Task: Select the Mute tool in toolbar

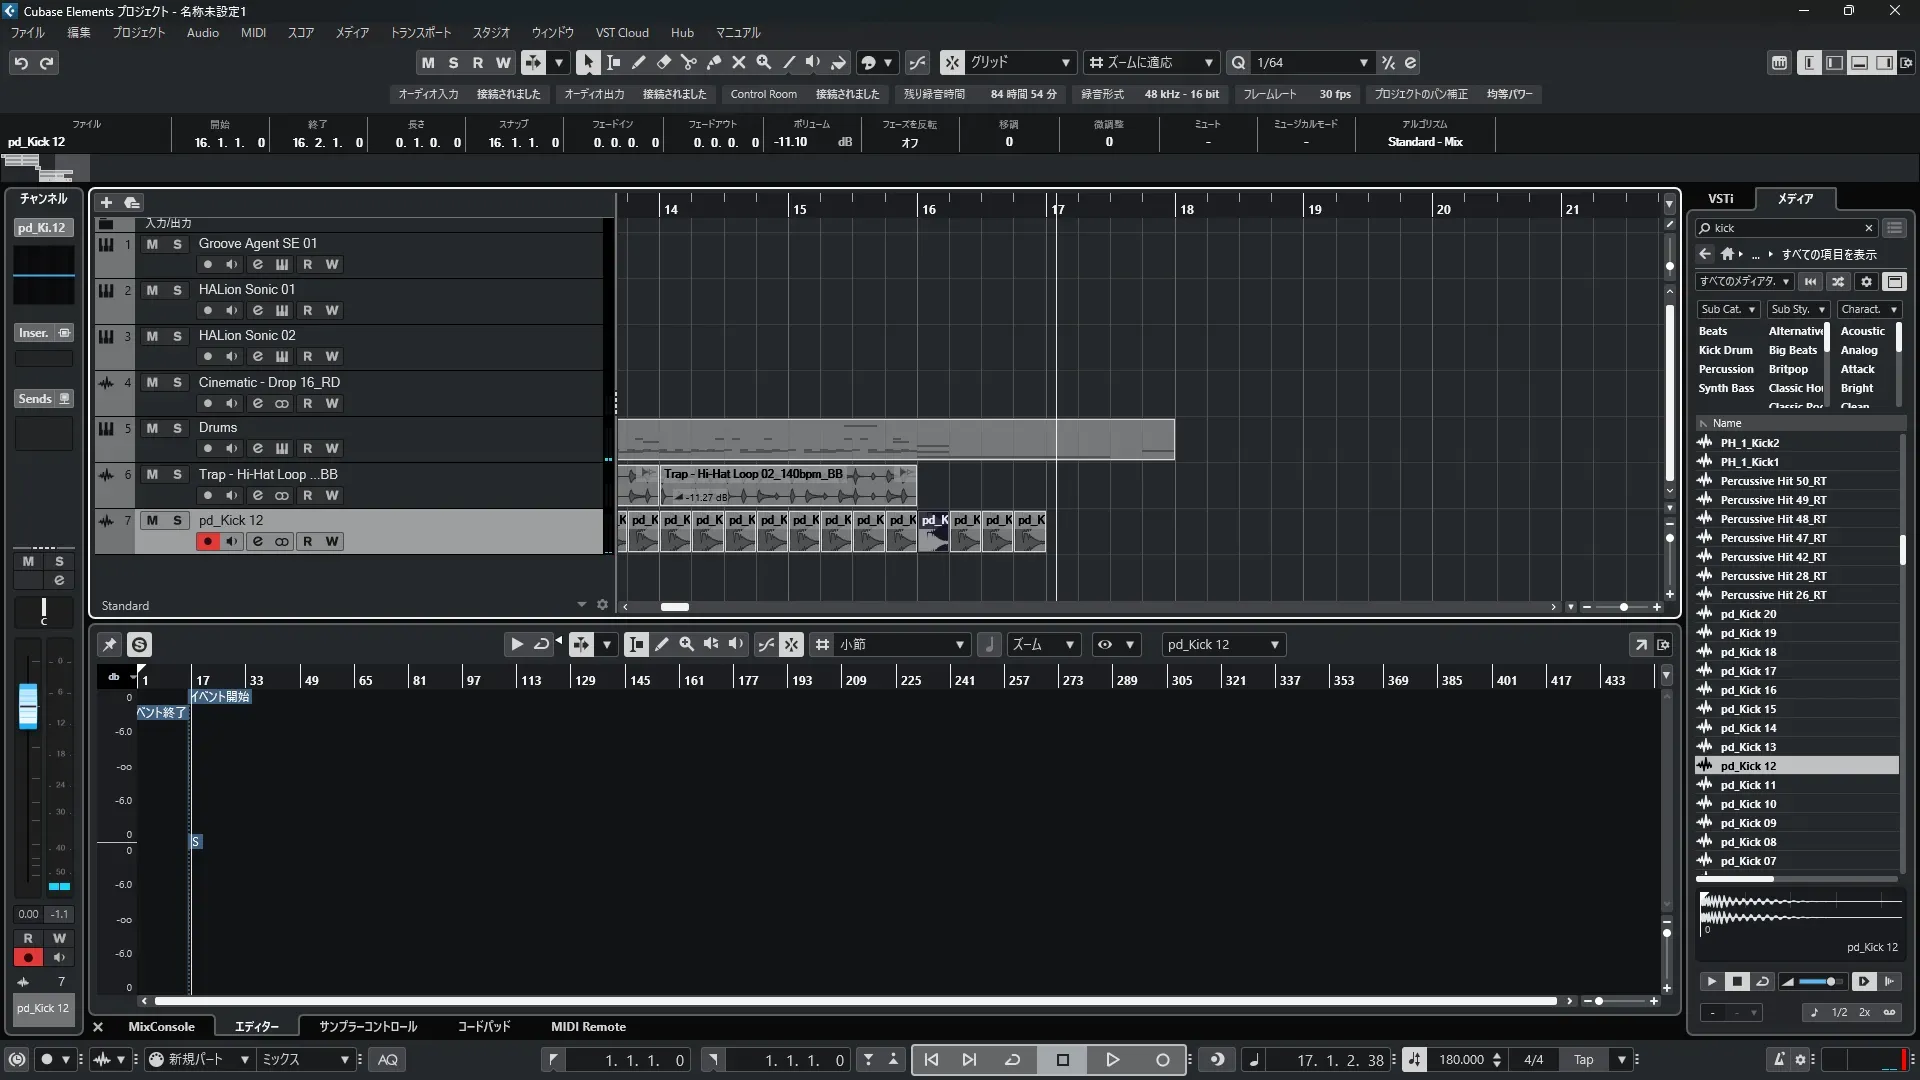Action: 738,63
